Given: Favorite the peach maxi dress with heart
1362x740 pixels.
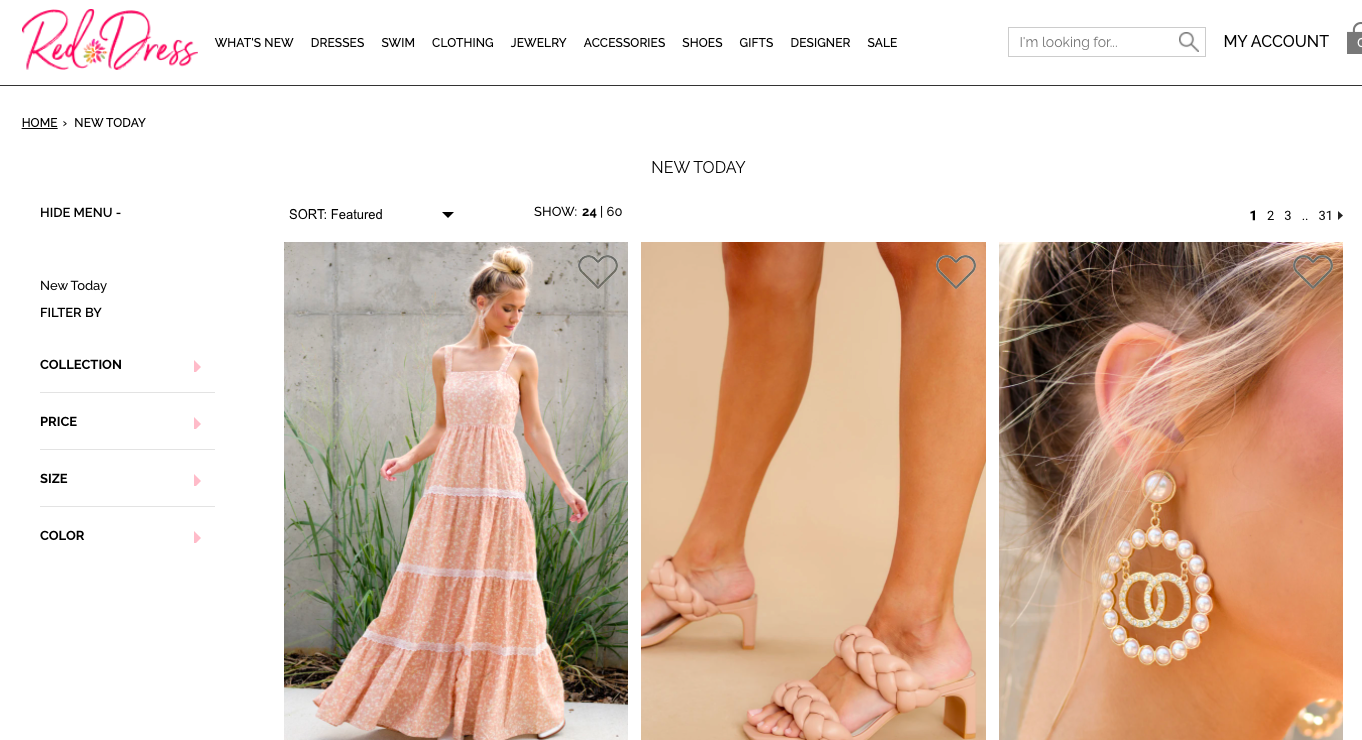Looking at the screenshot, I should 598,271.
